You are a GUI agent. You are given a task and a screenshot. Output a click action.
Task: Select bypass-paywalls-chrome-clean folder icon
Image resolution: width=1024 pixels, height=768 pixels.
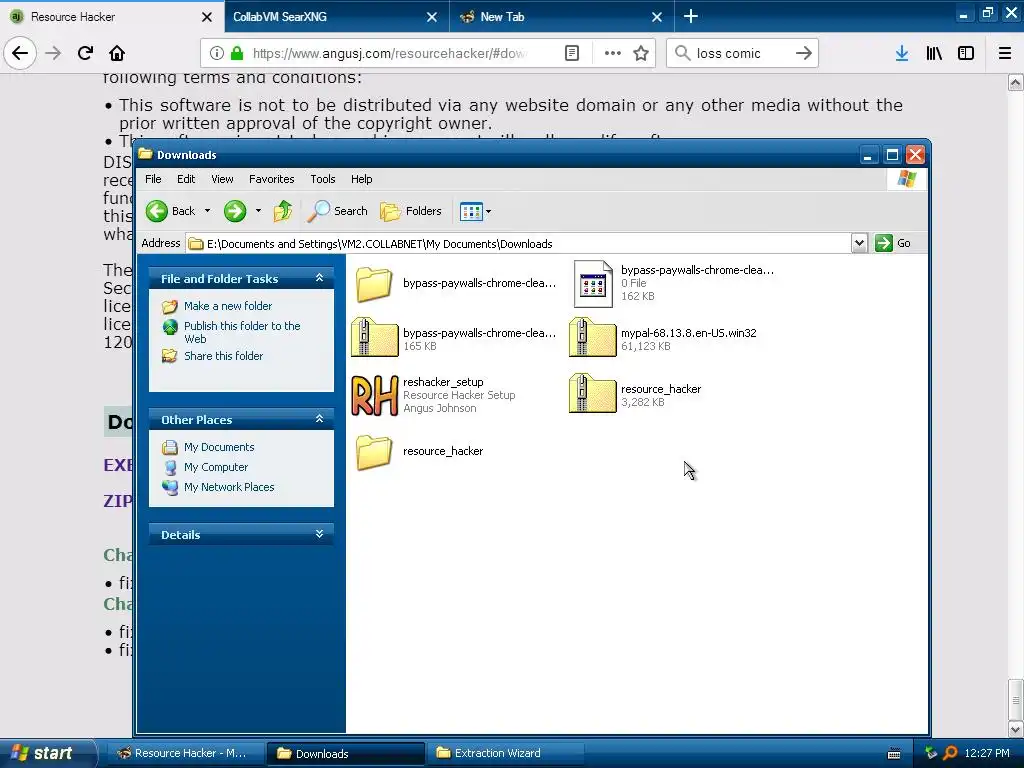click(374, 284)
